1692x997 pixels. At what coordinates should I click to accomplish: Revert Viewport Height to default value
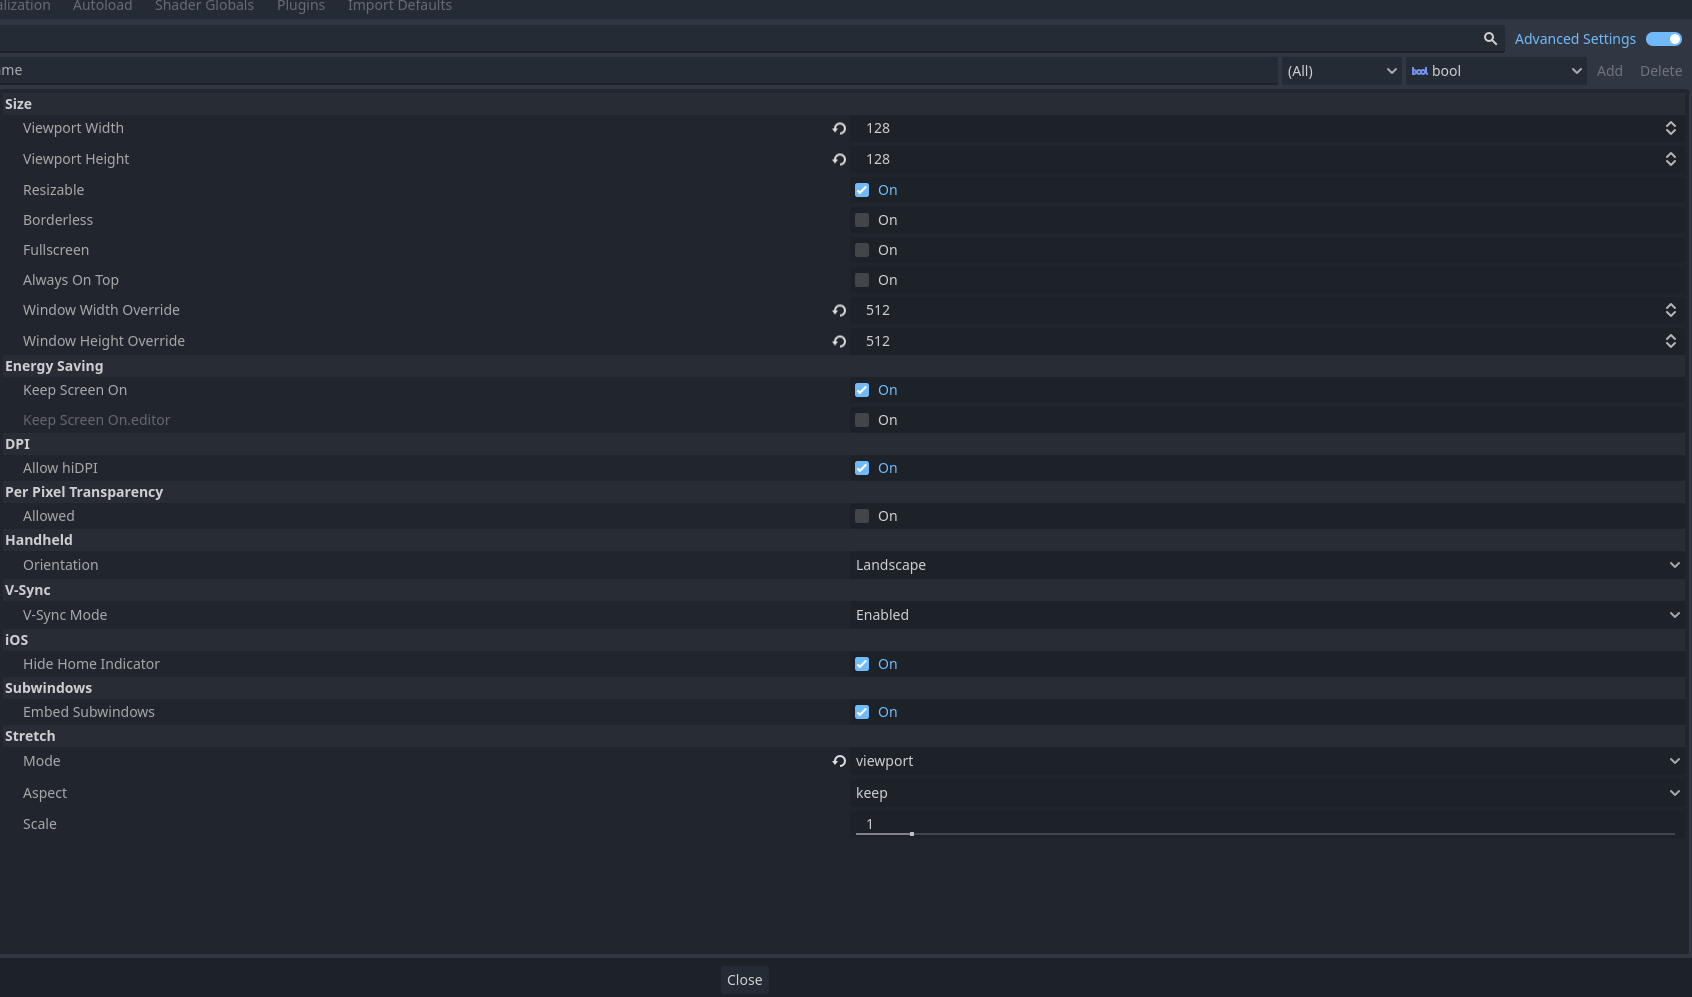click(x=839, y=159)
